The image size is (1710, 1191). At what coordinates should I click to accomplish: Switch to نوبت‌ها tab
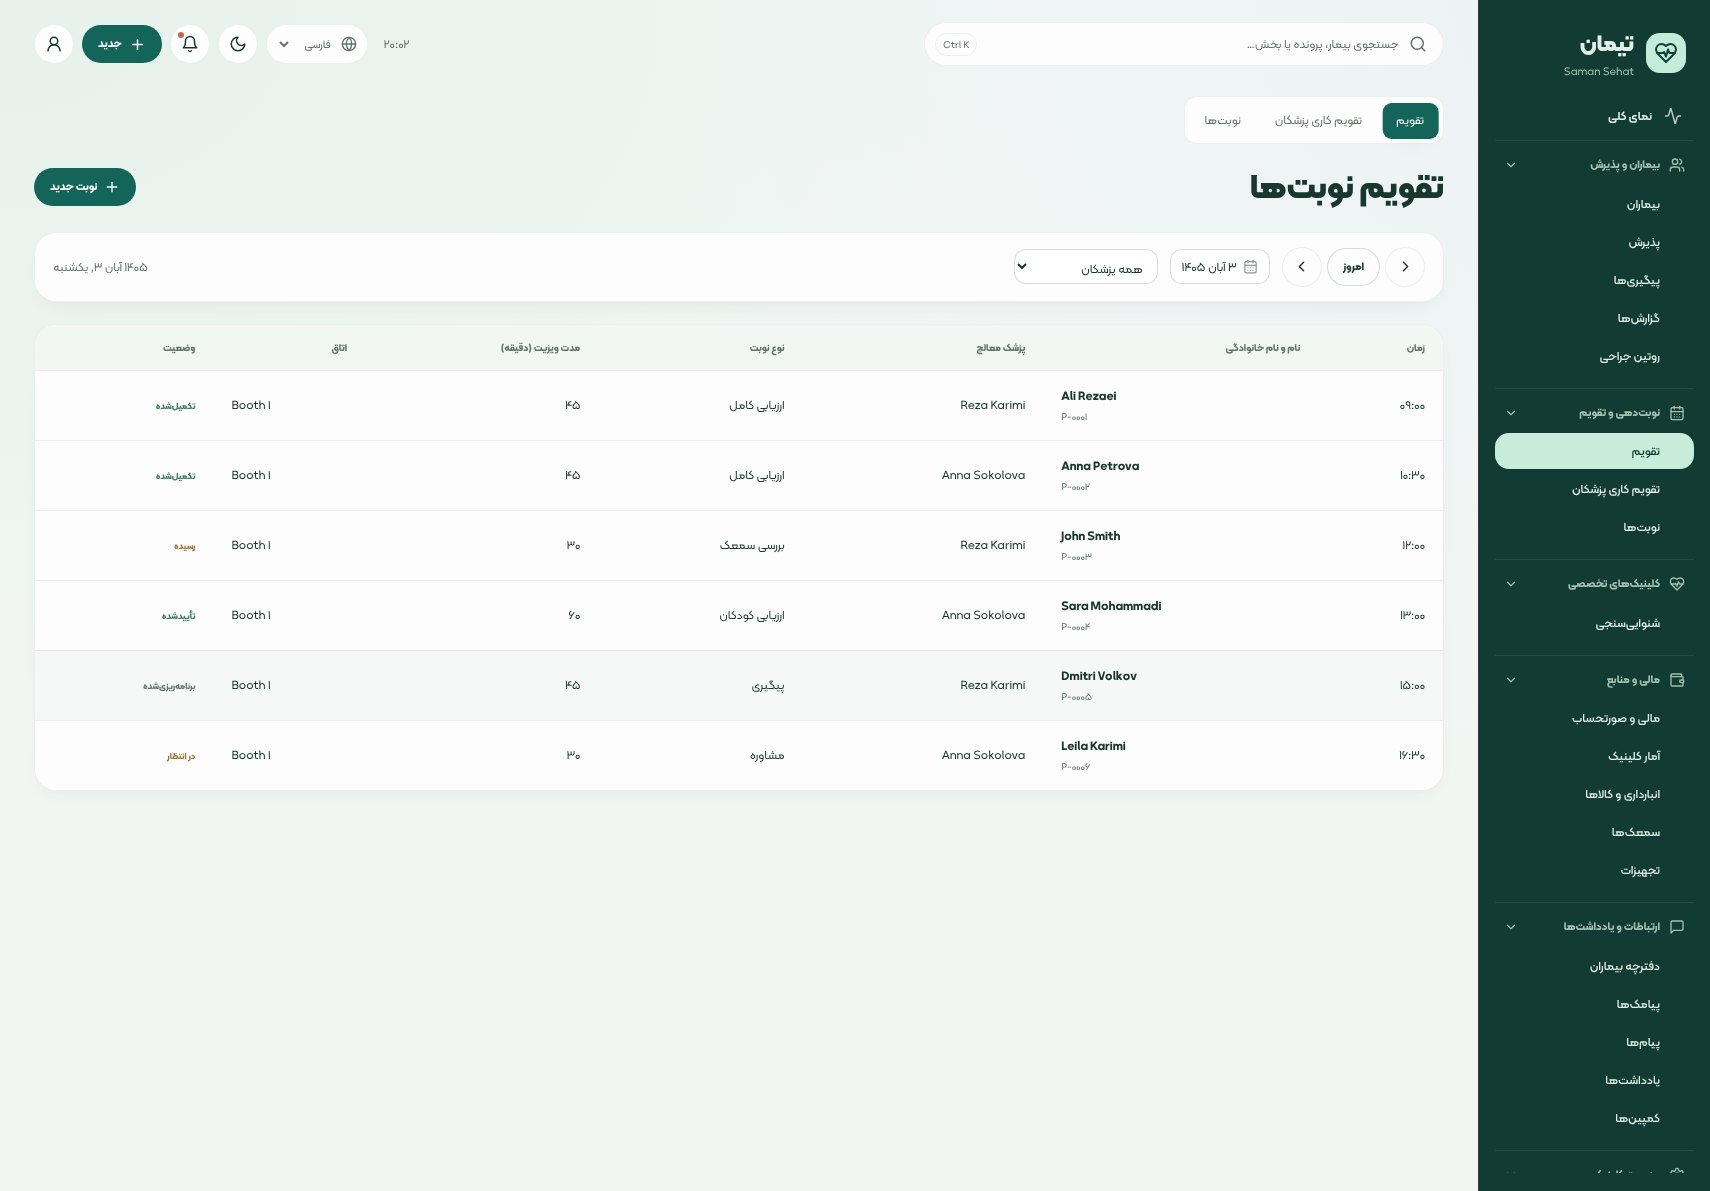1222,121
